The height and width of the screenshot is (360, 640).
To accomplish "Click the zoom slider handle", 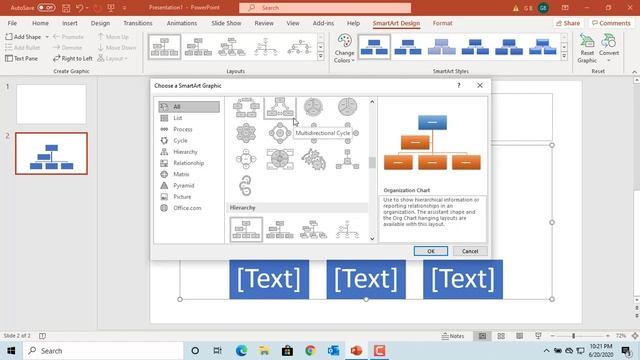I will [573, 336].
